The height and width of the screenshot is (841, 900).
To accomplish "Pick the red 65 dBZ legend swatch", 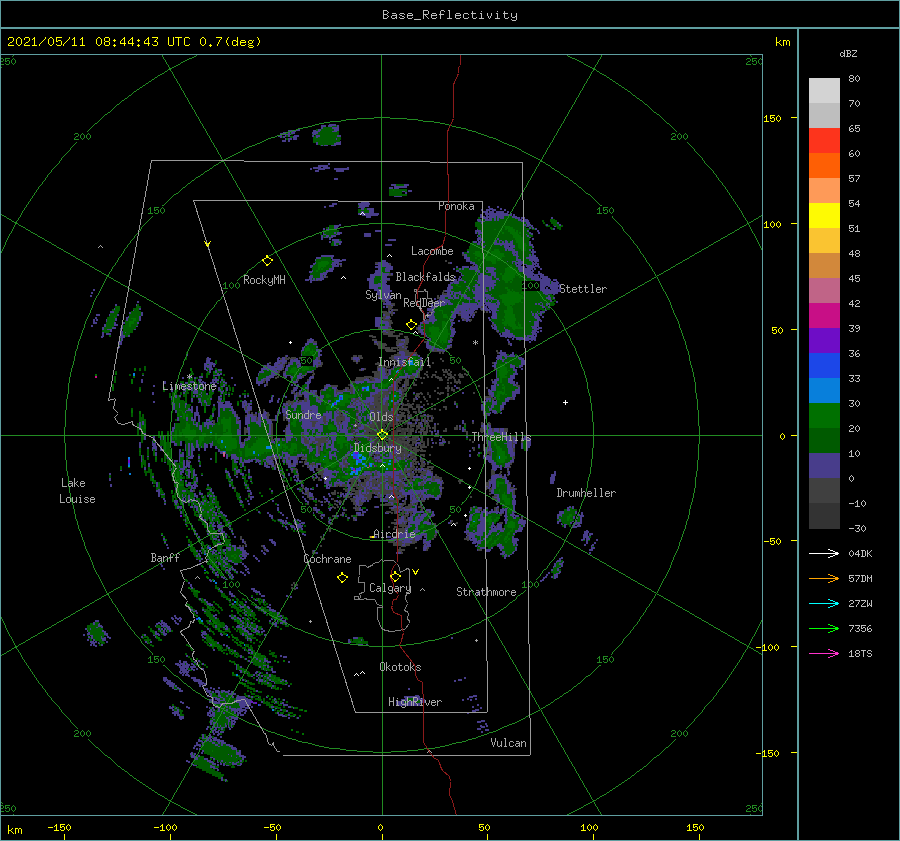I will click(824, 141).
